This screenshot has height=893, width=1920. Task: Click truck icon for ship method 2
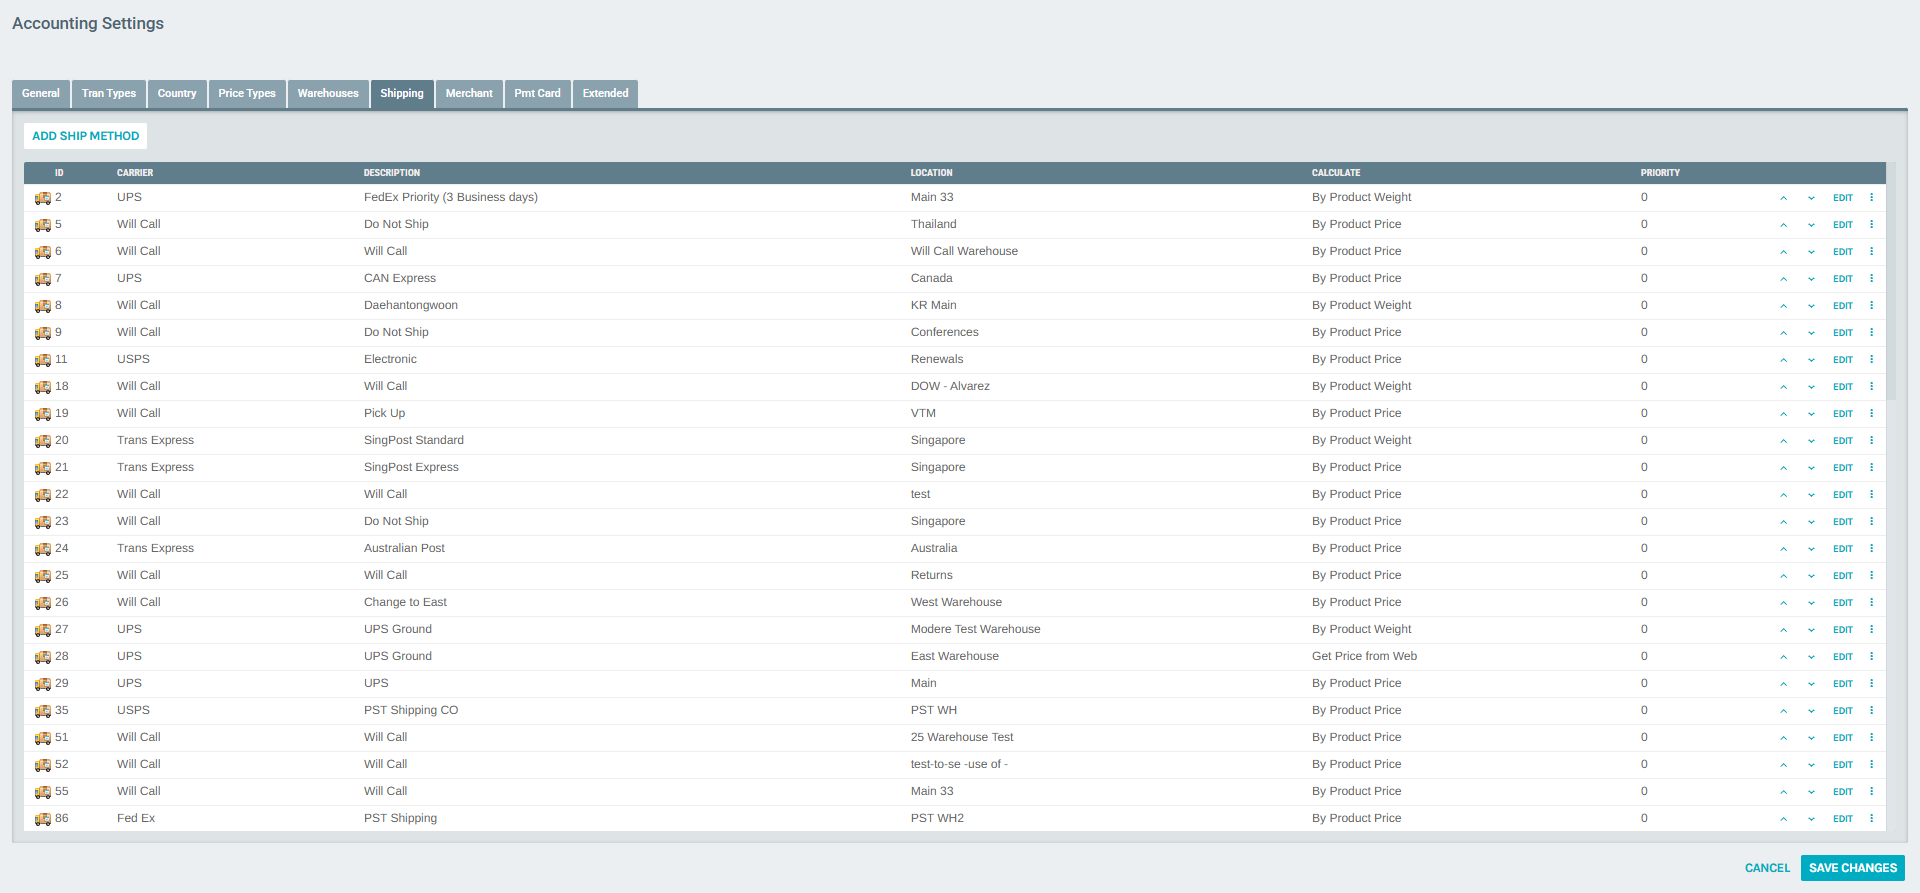click(x=43, y=198)
